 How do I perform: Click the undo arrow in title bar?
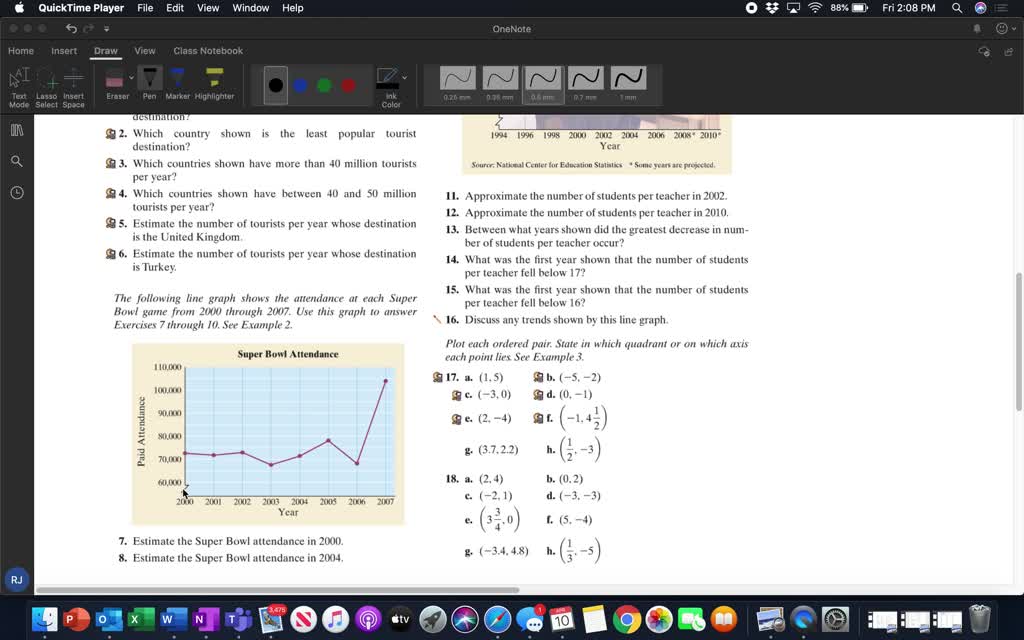pos(71,29)
